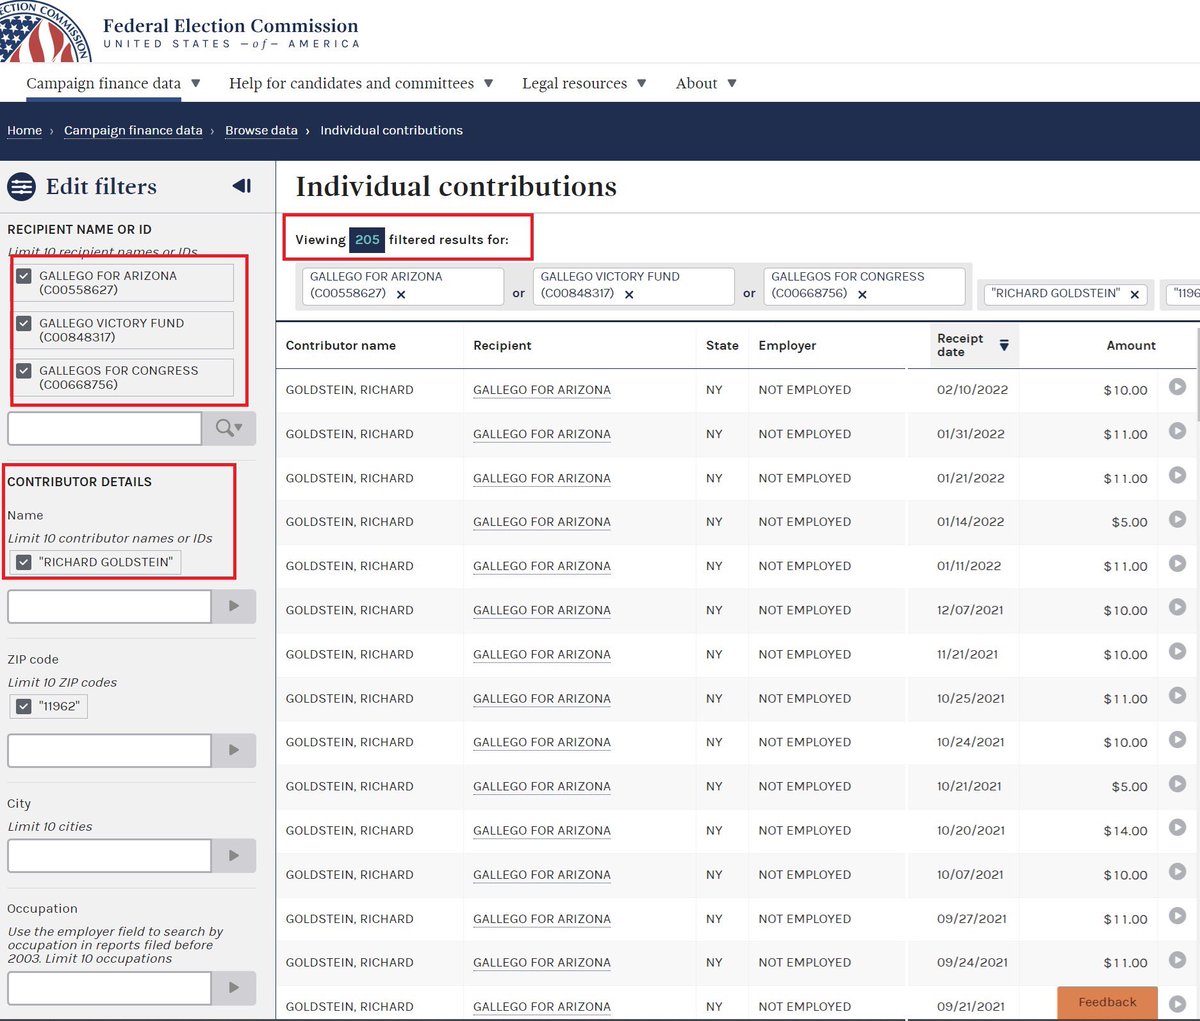Click the Amount column header
Image resolution: width=1200 pixels, height=1021 pixels.
click(x=1131, y=345)
